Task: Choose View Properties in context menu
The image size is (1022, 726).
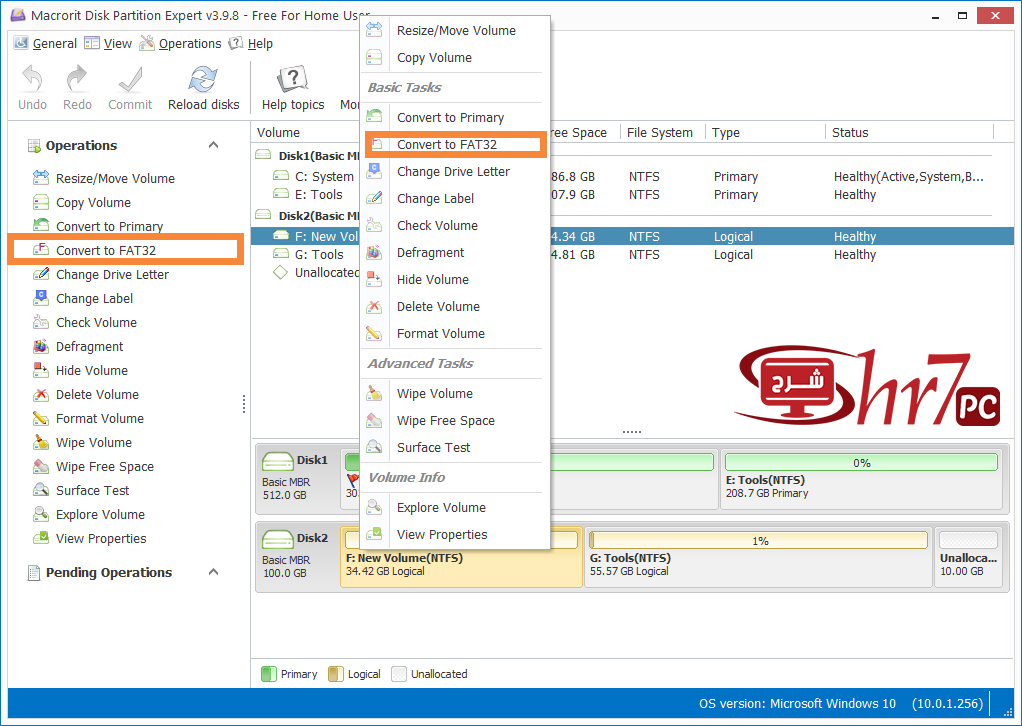Action: point(455,534)
